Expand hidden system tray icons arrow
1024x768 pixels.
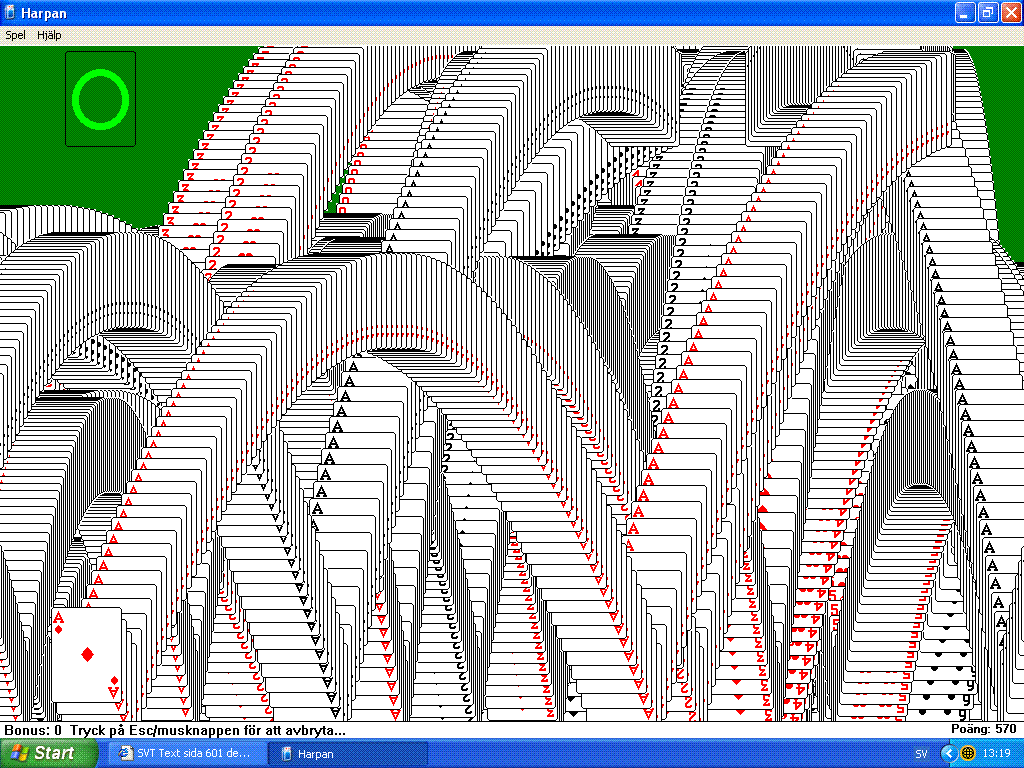948,753
